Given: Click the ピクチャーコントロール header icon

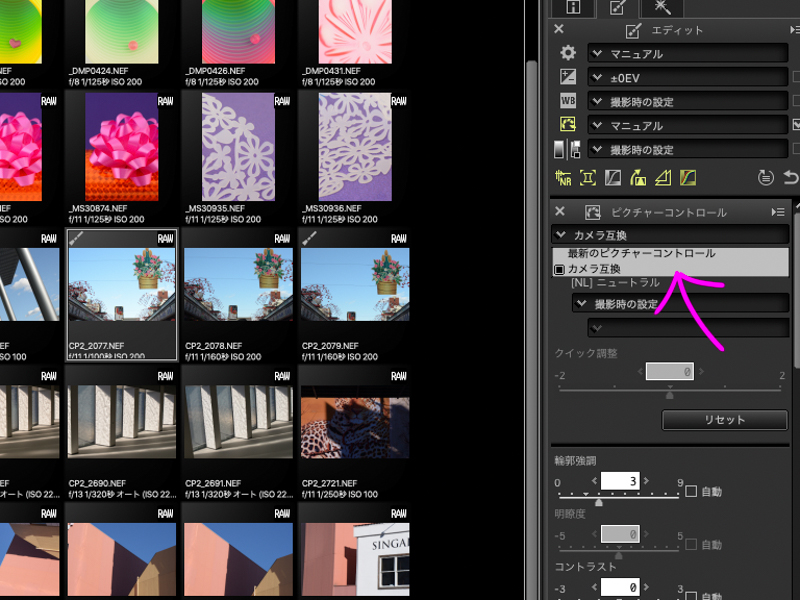Looking at the screenshot, I should (x=592, y=212).
